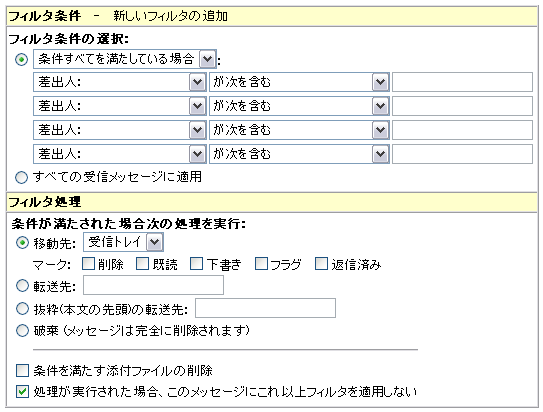Select the 移動先 radio button
The width and height of the screenshot is (543, 412).
22,243
